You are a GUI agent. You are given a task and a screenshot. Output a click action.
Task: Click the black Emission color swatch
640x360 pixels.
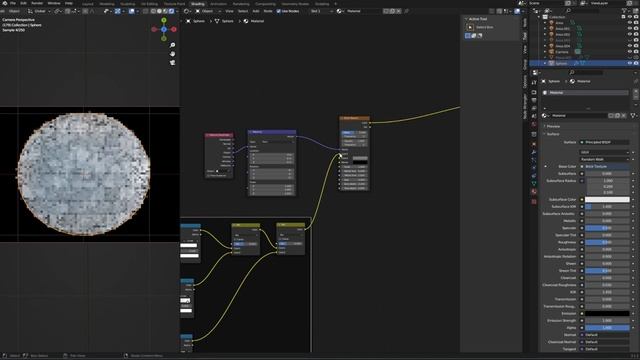[607, 313]
